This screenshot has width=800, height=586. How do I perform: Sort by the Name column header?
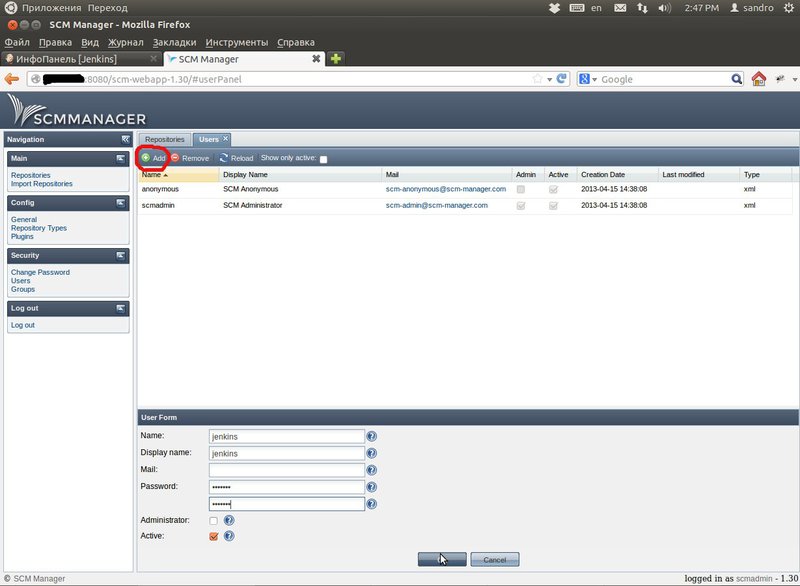178,174
